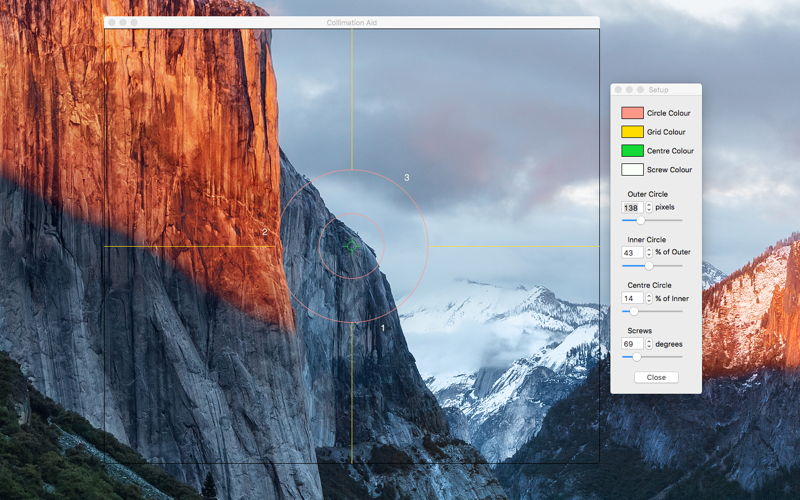This screenshot has height=500, width=800.
Task: Zoom the Collimation Aid window
Action: 134,22
